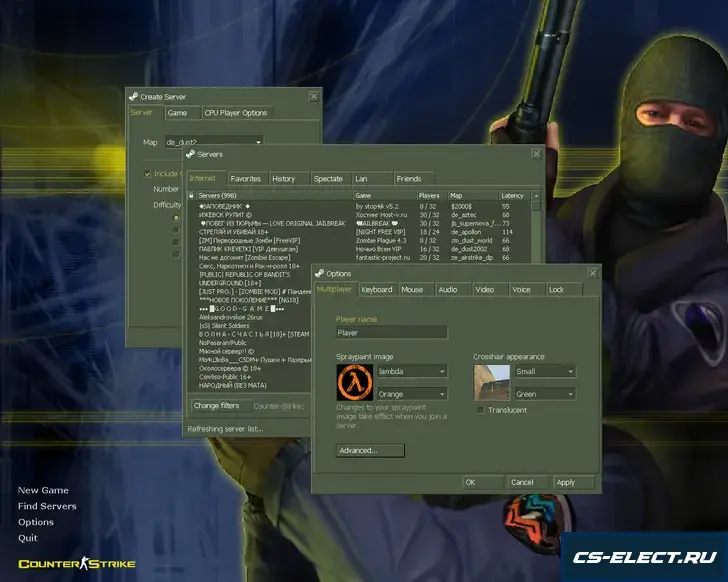Click the server list scrollbar up arrow
Screen dimensions: 728x582
[536, 196]
